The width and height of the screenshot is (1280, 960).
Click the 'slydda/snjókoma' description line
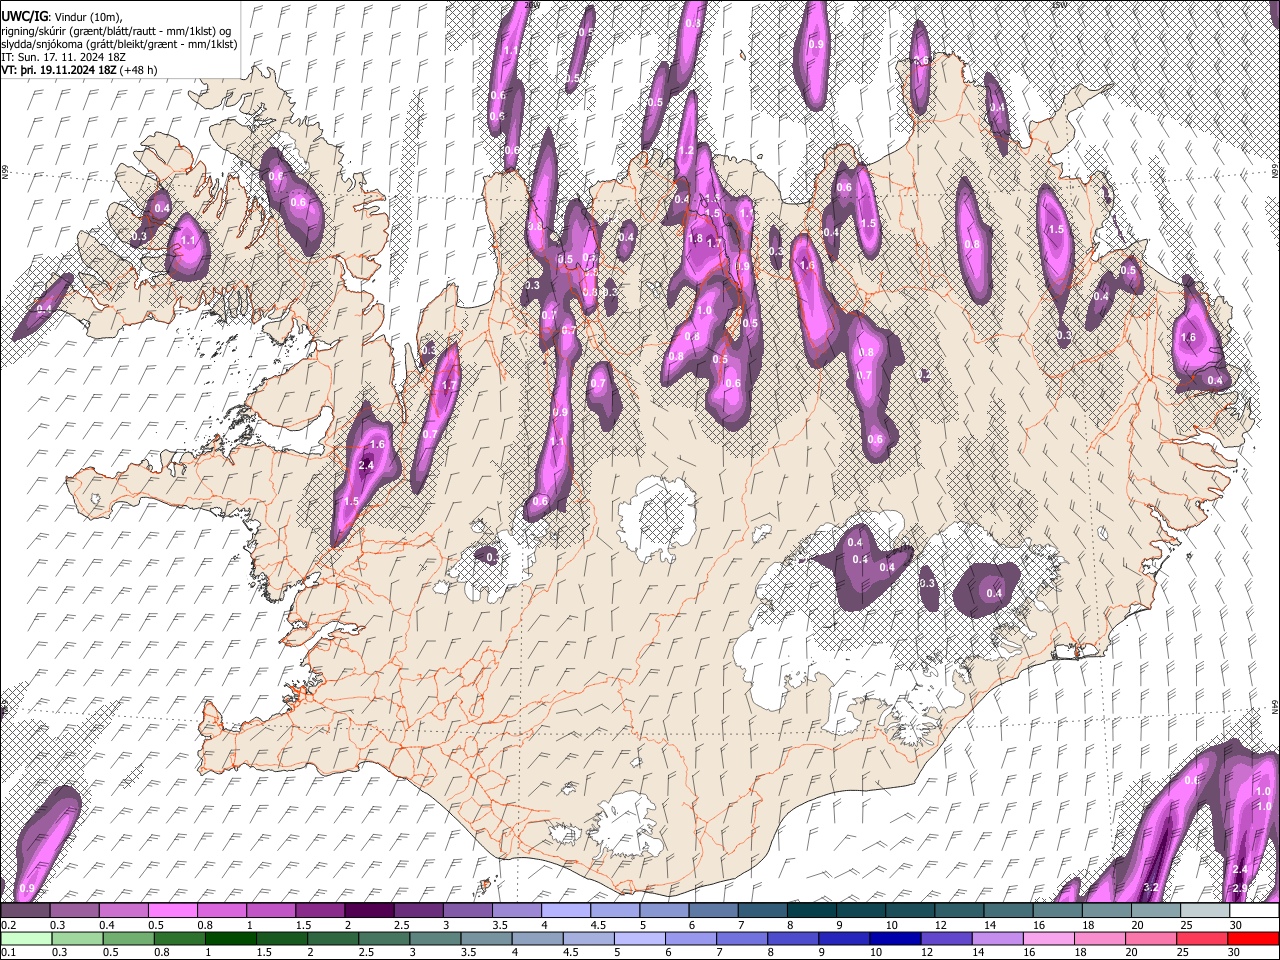pyautogui.click(x=119, y=44)
